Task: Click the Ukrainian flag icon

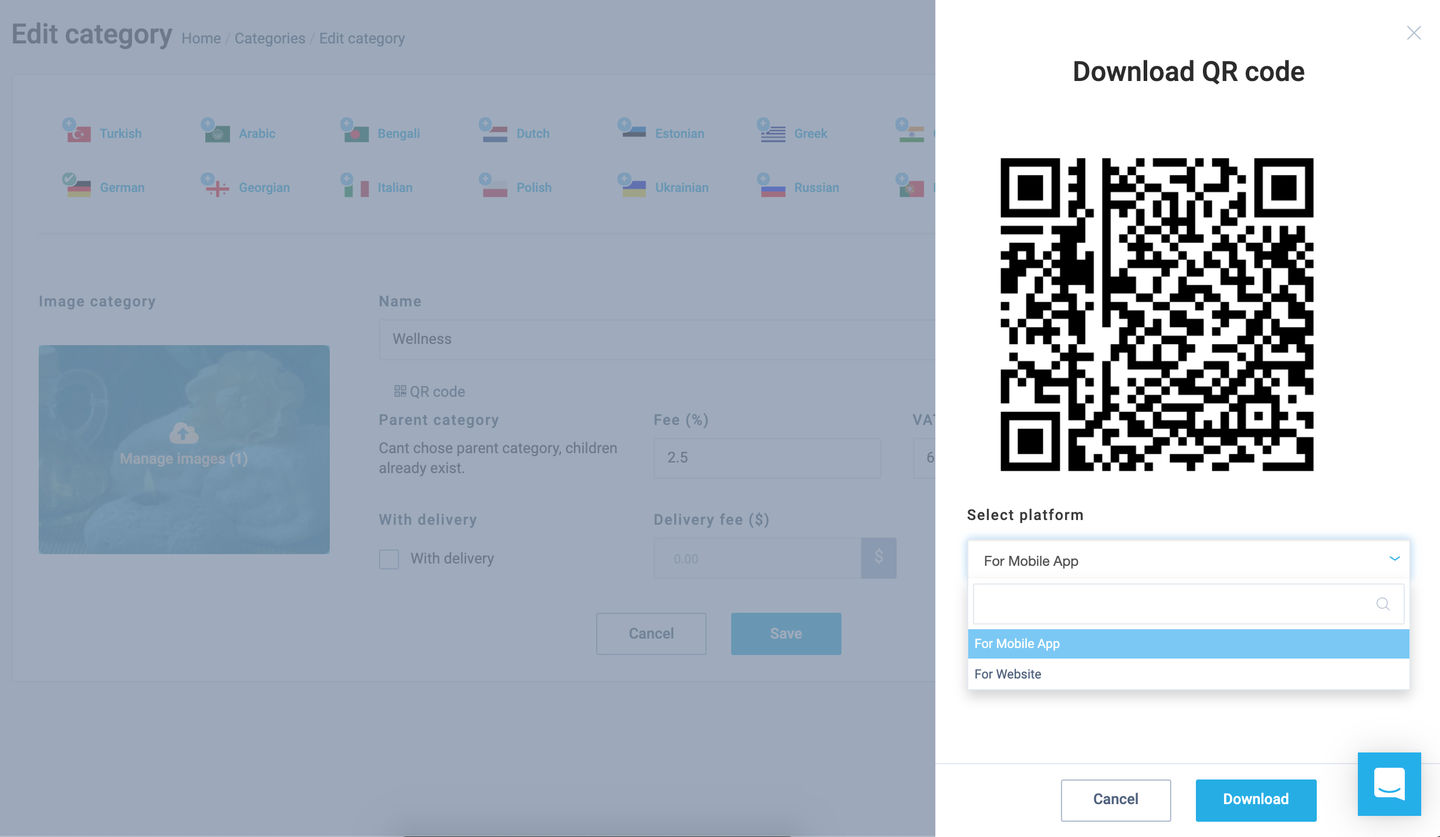Action: point(634,187)
